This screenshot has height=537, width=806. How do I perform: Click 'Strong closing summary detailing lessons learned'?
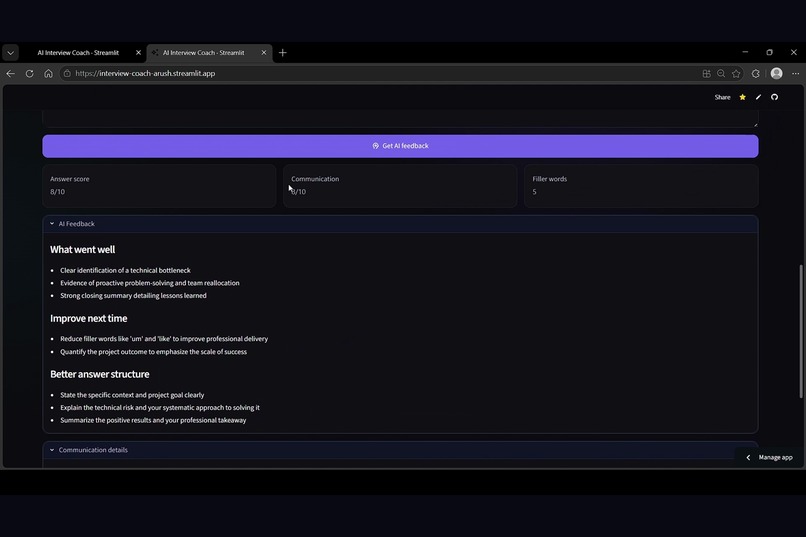coord(133,295)
